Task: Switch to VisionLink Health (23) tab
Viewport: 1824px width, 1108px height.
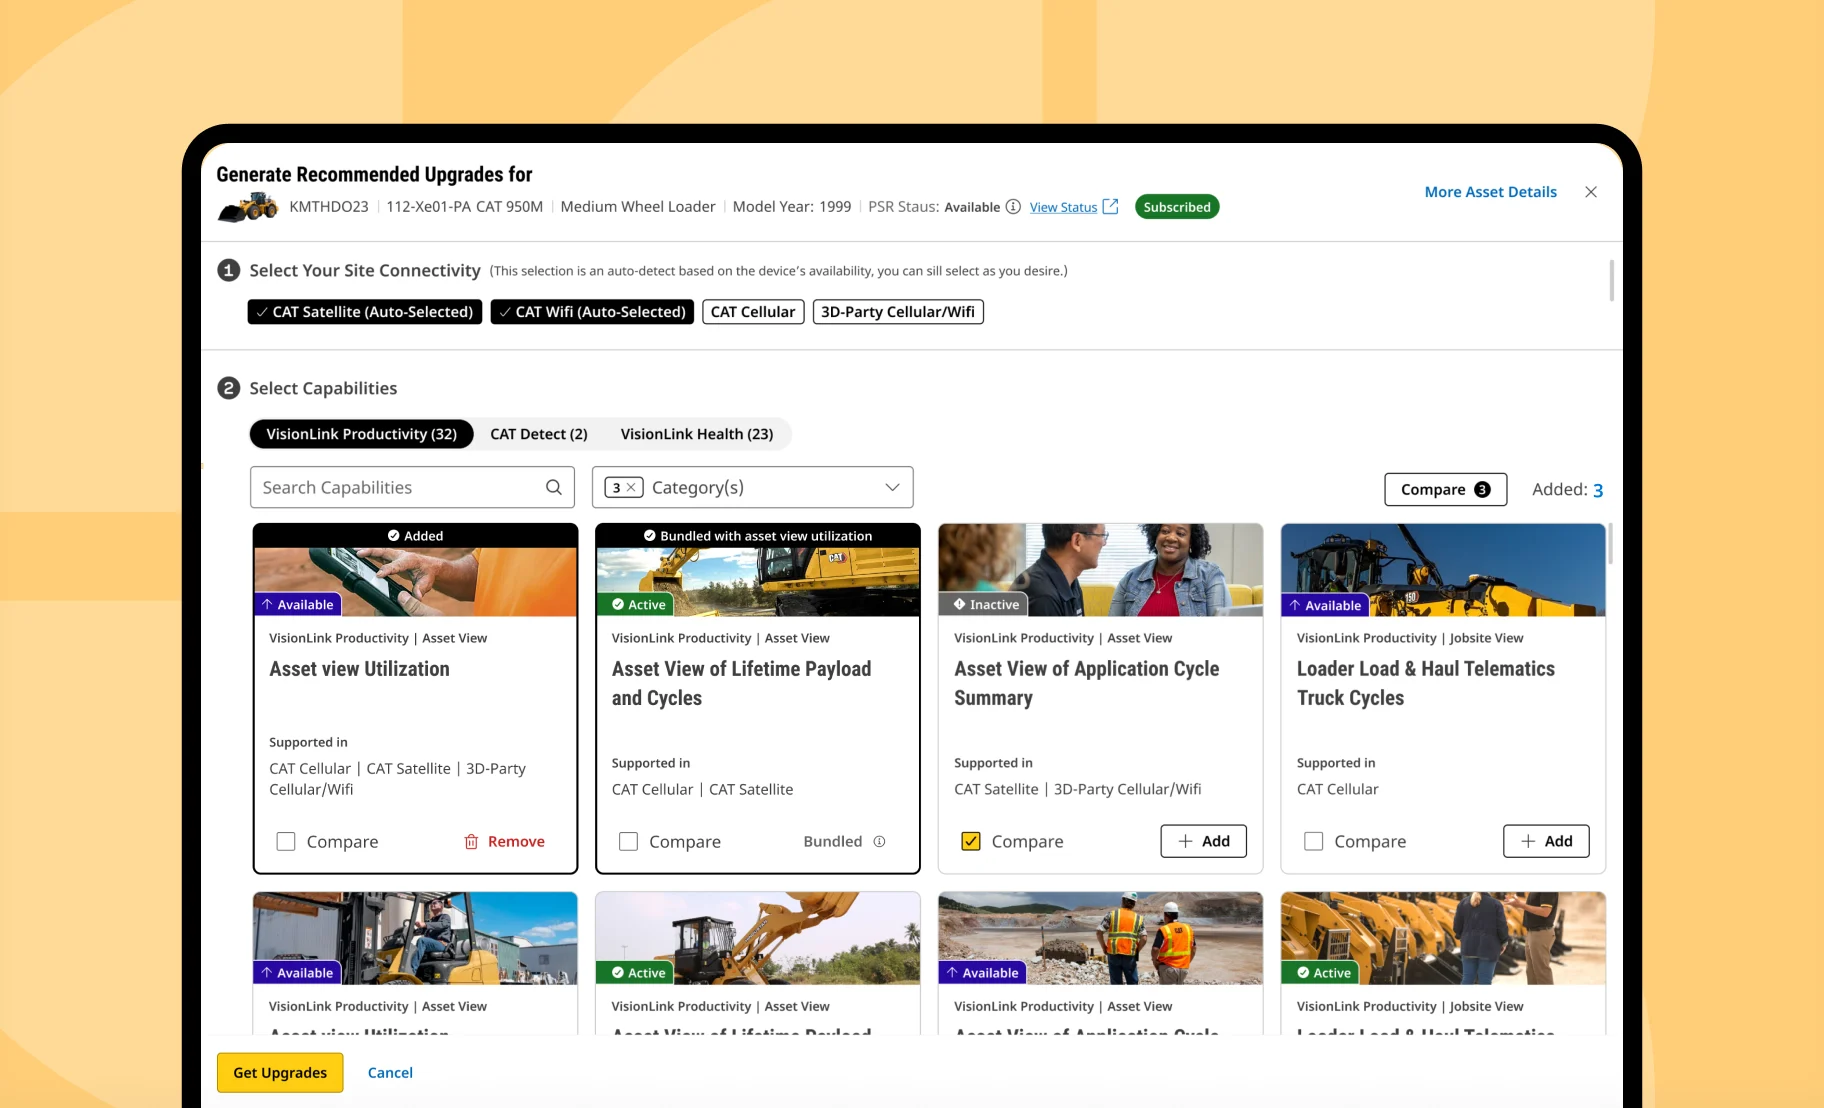Action: coord(697,434)
